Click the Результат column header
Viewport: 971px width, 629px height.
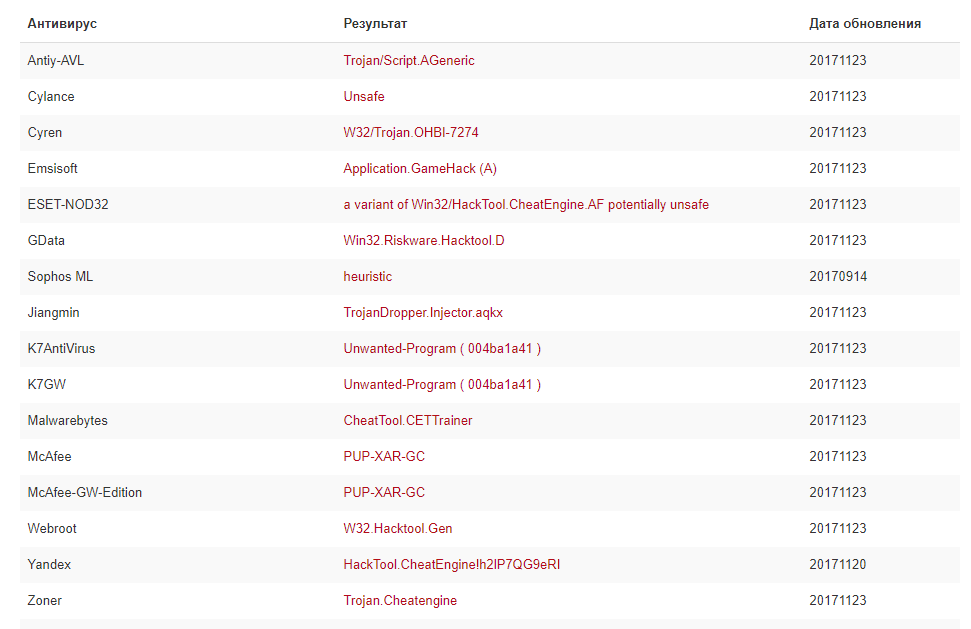tap(375, 23)
